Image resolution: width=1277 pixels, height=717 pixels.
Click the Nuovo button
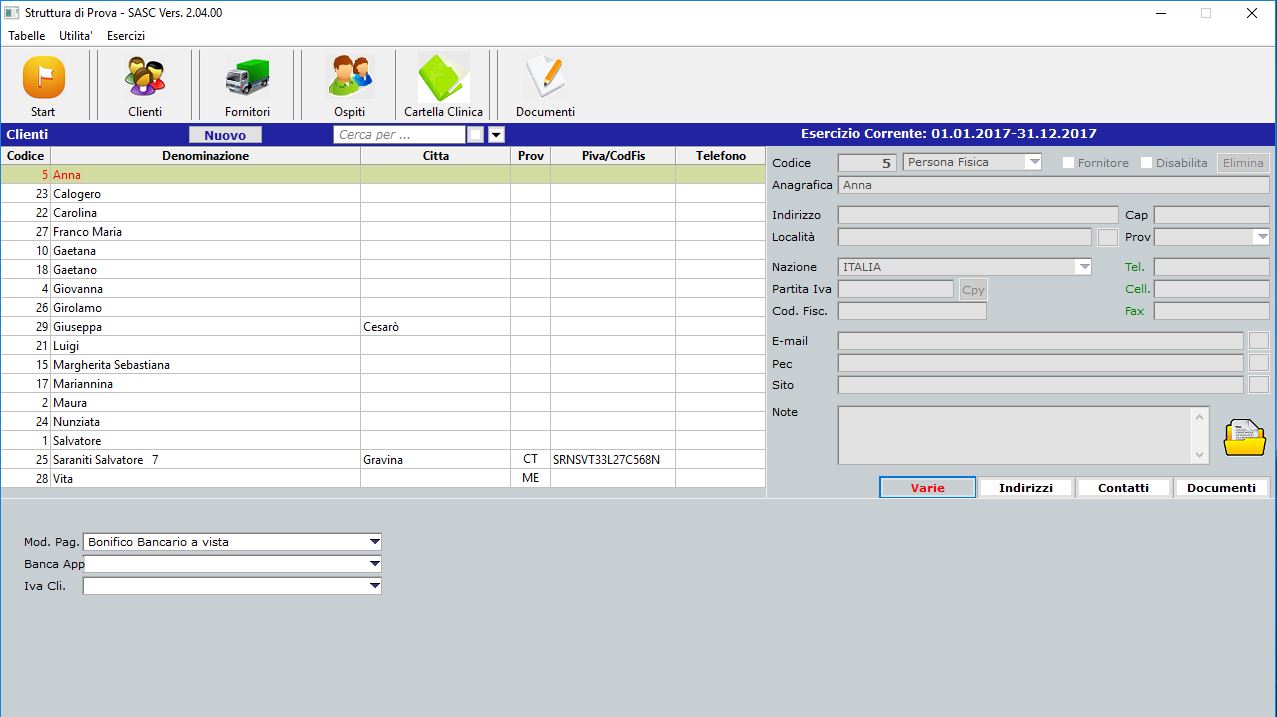click(225, 135)
